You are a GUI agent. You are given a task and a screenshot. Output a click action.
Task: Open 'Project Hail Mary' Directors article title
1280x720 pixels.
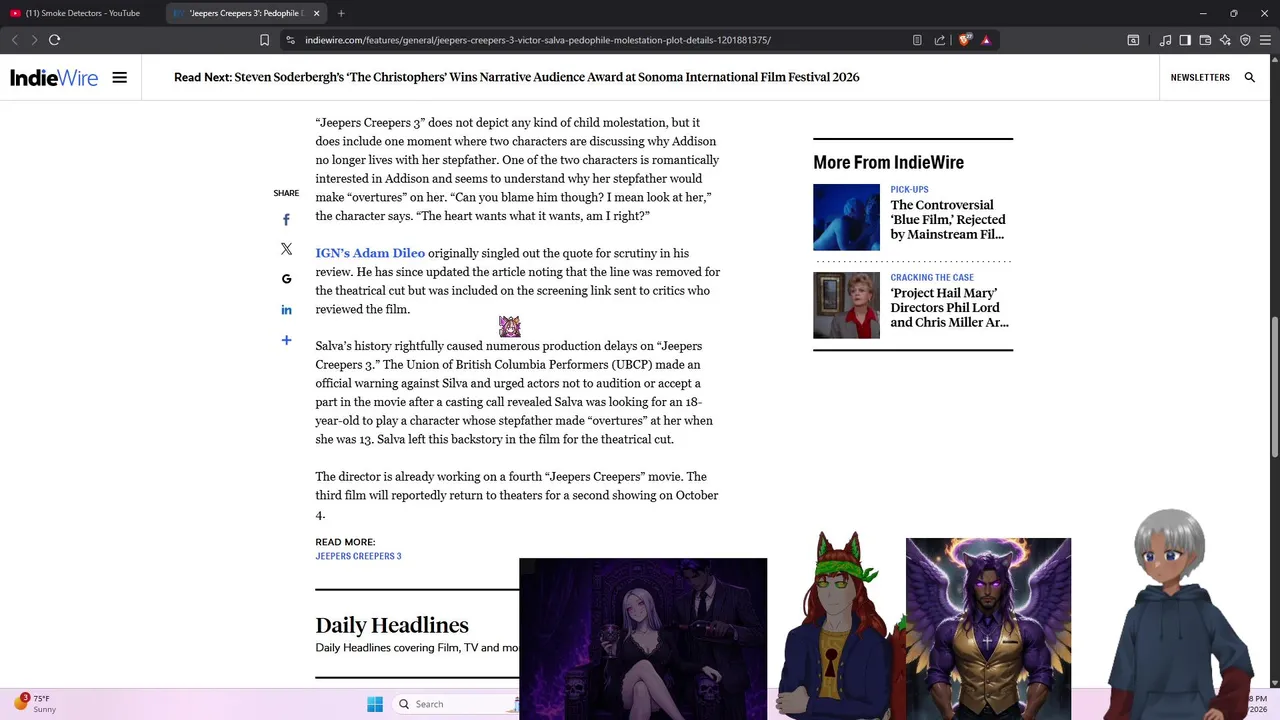(949, 308)
